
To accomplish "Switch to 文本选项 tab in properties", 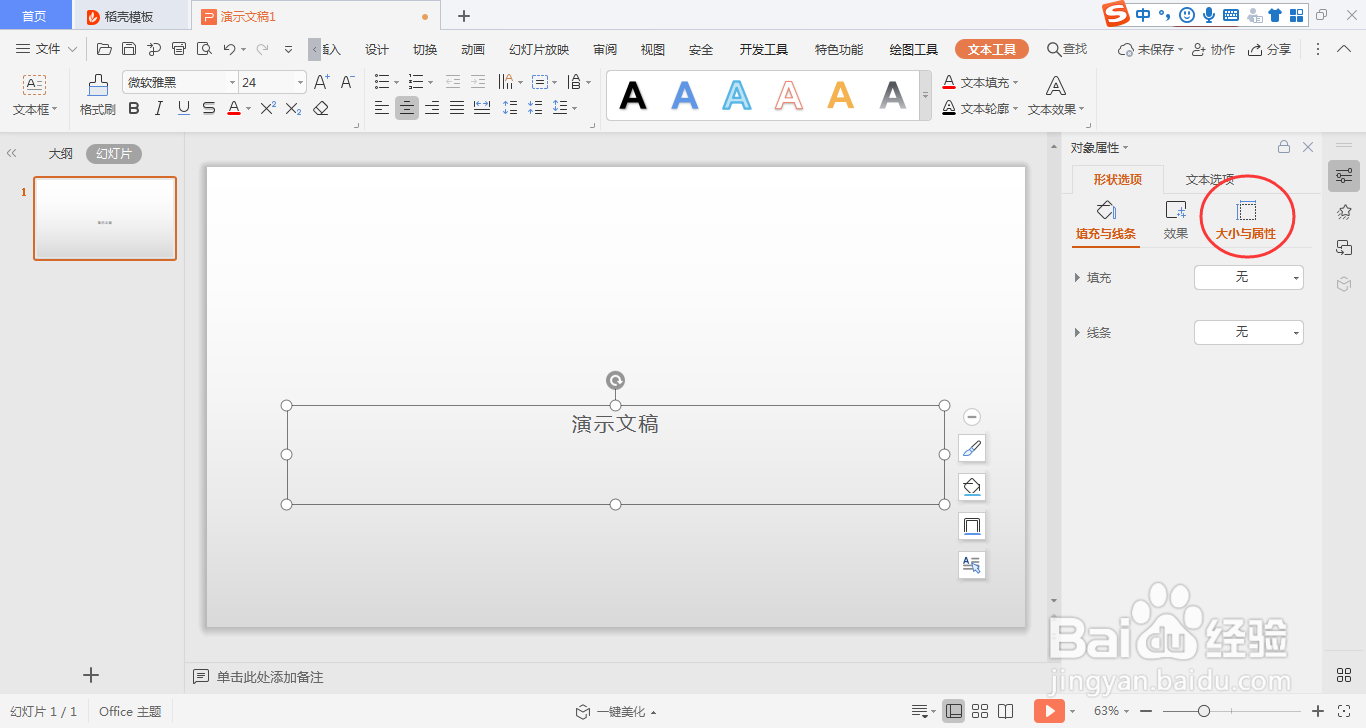I will click(x=1210, y=180).
